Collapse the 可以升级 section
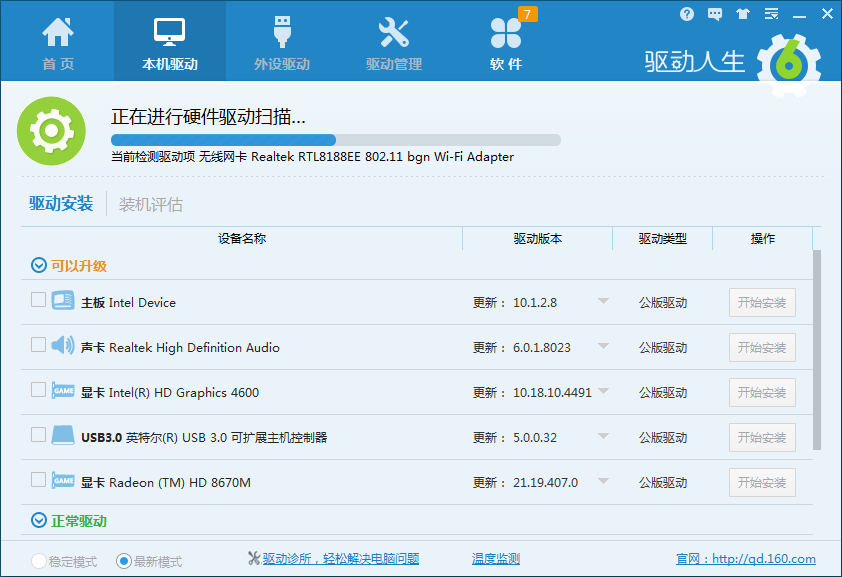The image size is (842, 577). (x=39, y=266)
